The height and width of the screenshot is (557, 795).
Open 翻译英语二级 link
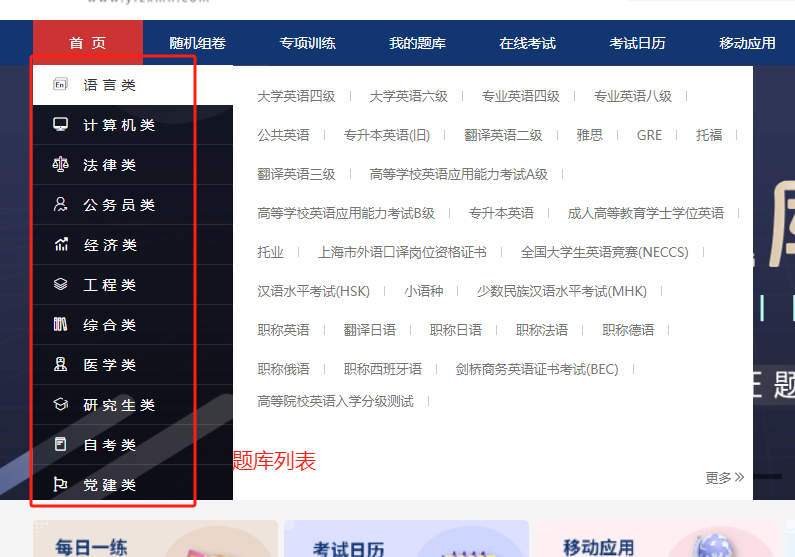click(x=503, y=135)
